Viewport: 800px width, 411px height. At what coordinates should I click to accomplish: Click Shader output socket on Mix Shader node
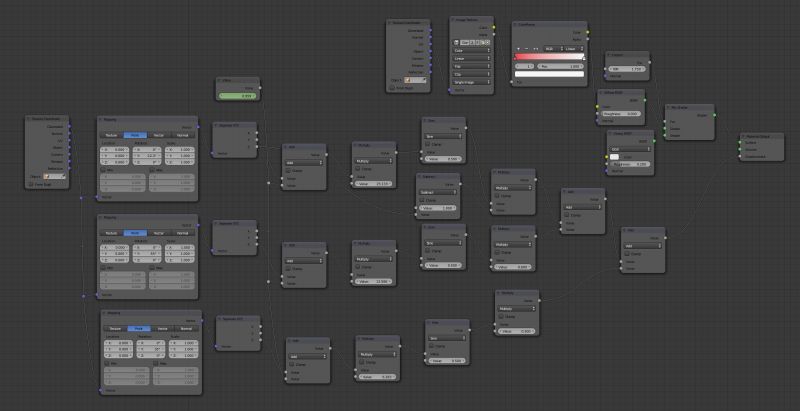point(714,115)
